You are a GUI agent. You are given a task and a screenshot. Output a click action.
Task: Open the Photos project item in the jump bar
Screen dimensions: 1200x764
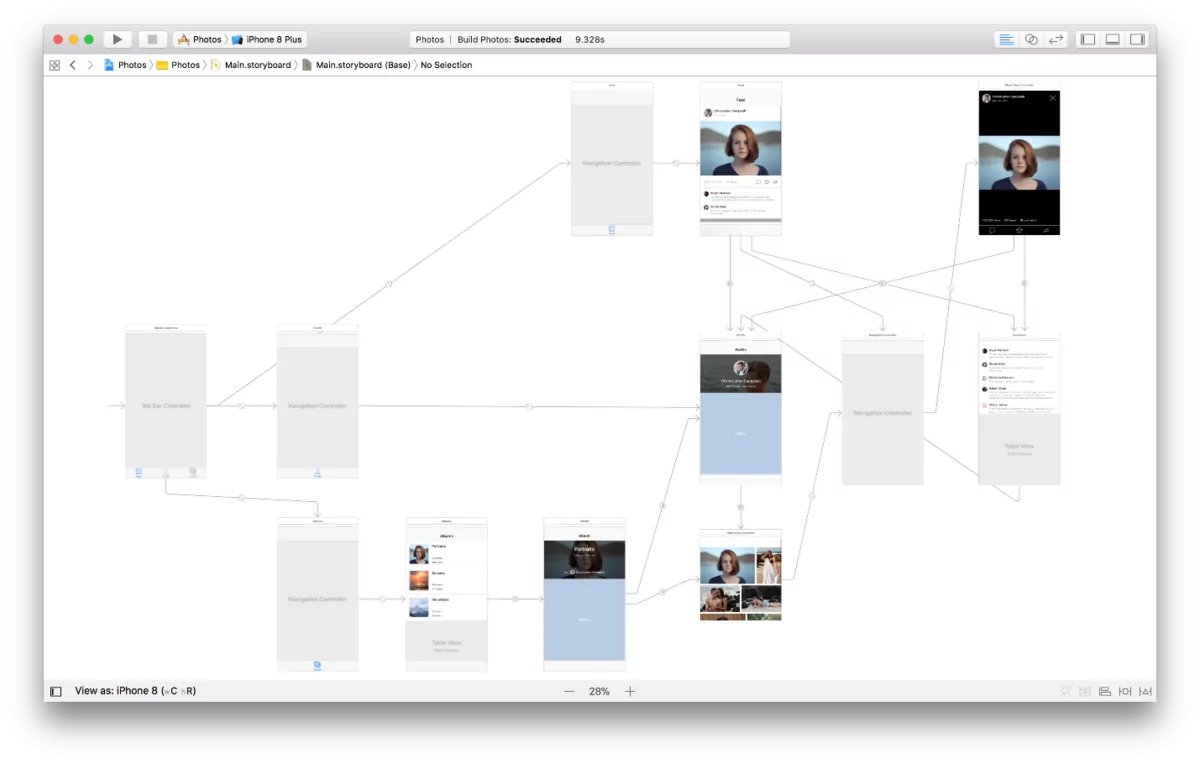(125, 65)
